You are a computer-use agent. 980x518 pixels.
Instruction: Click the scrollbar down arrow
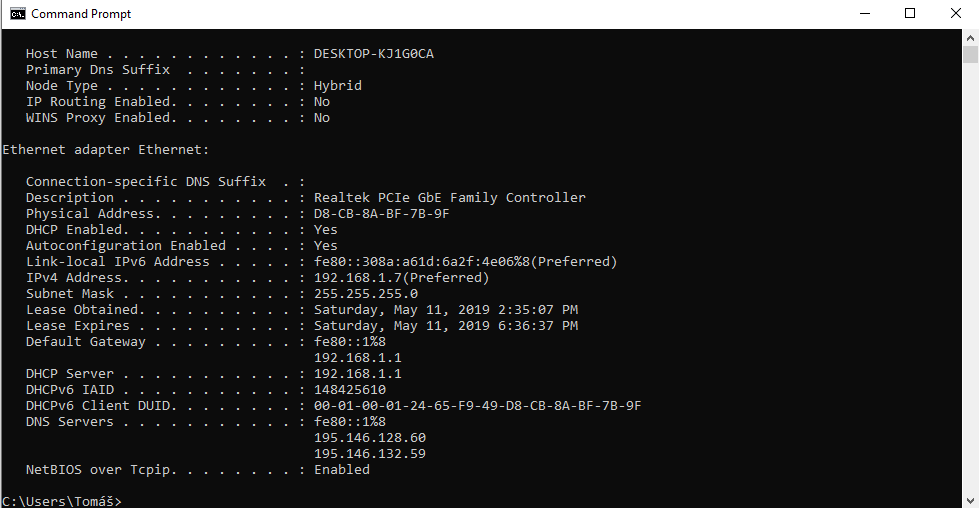pyautogui.click(x=970, y=500)
